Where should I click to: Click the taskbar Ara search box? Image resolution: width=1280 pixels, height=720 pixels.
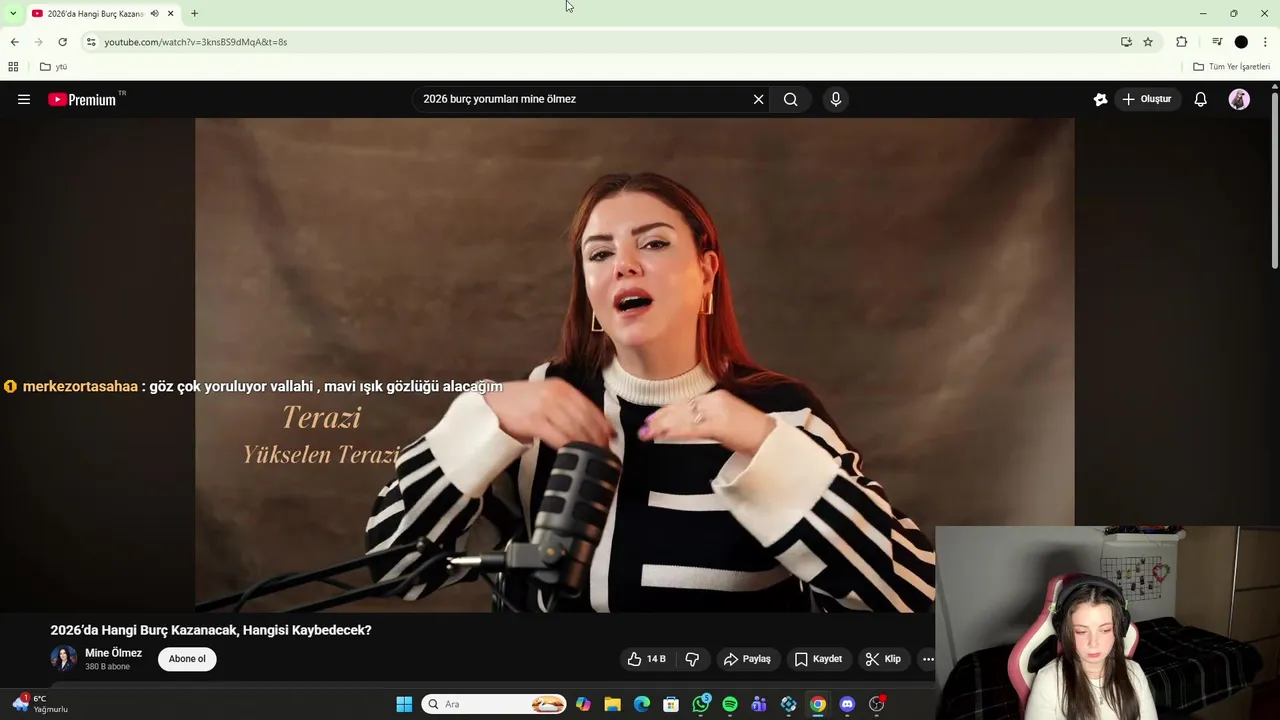point(494,704)
